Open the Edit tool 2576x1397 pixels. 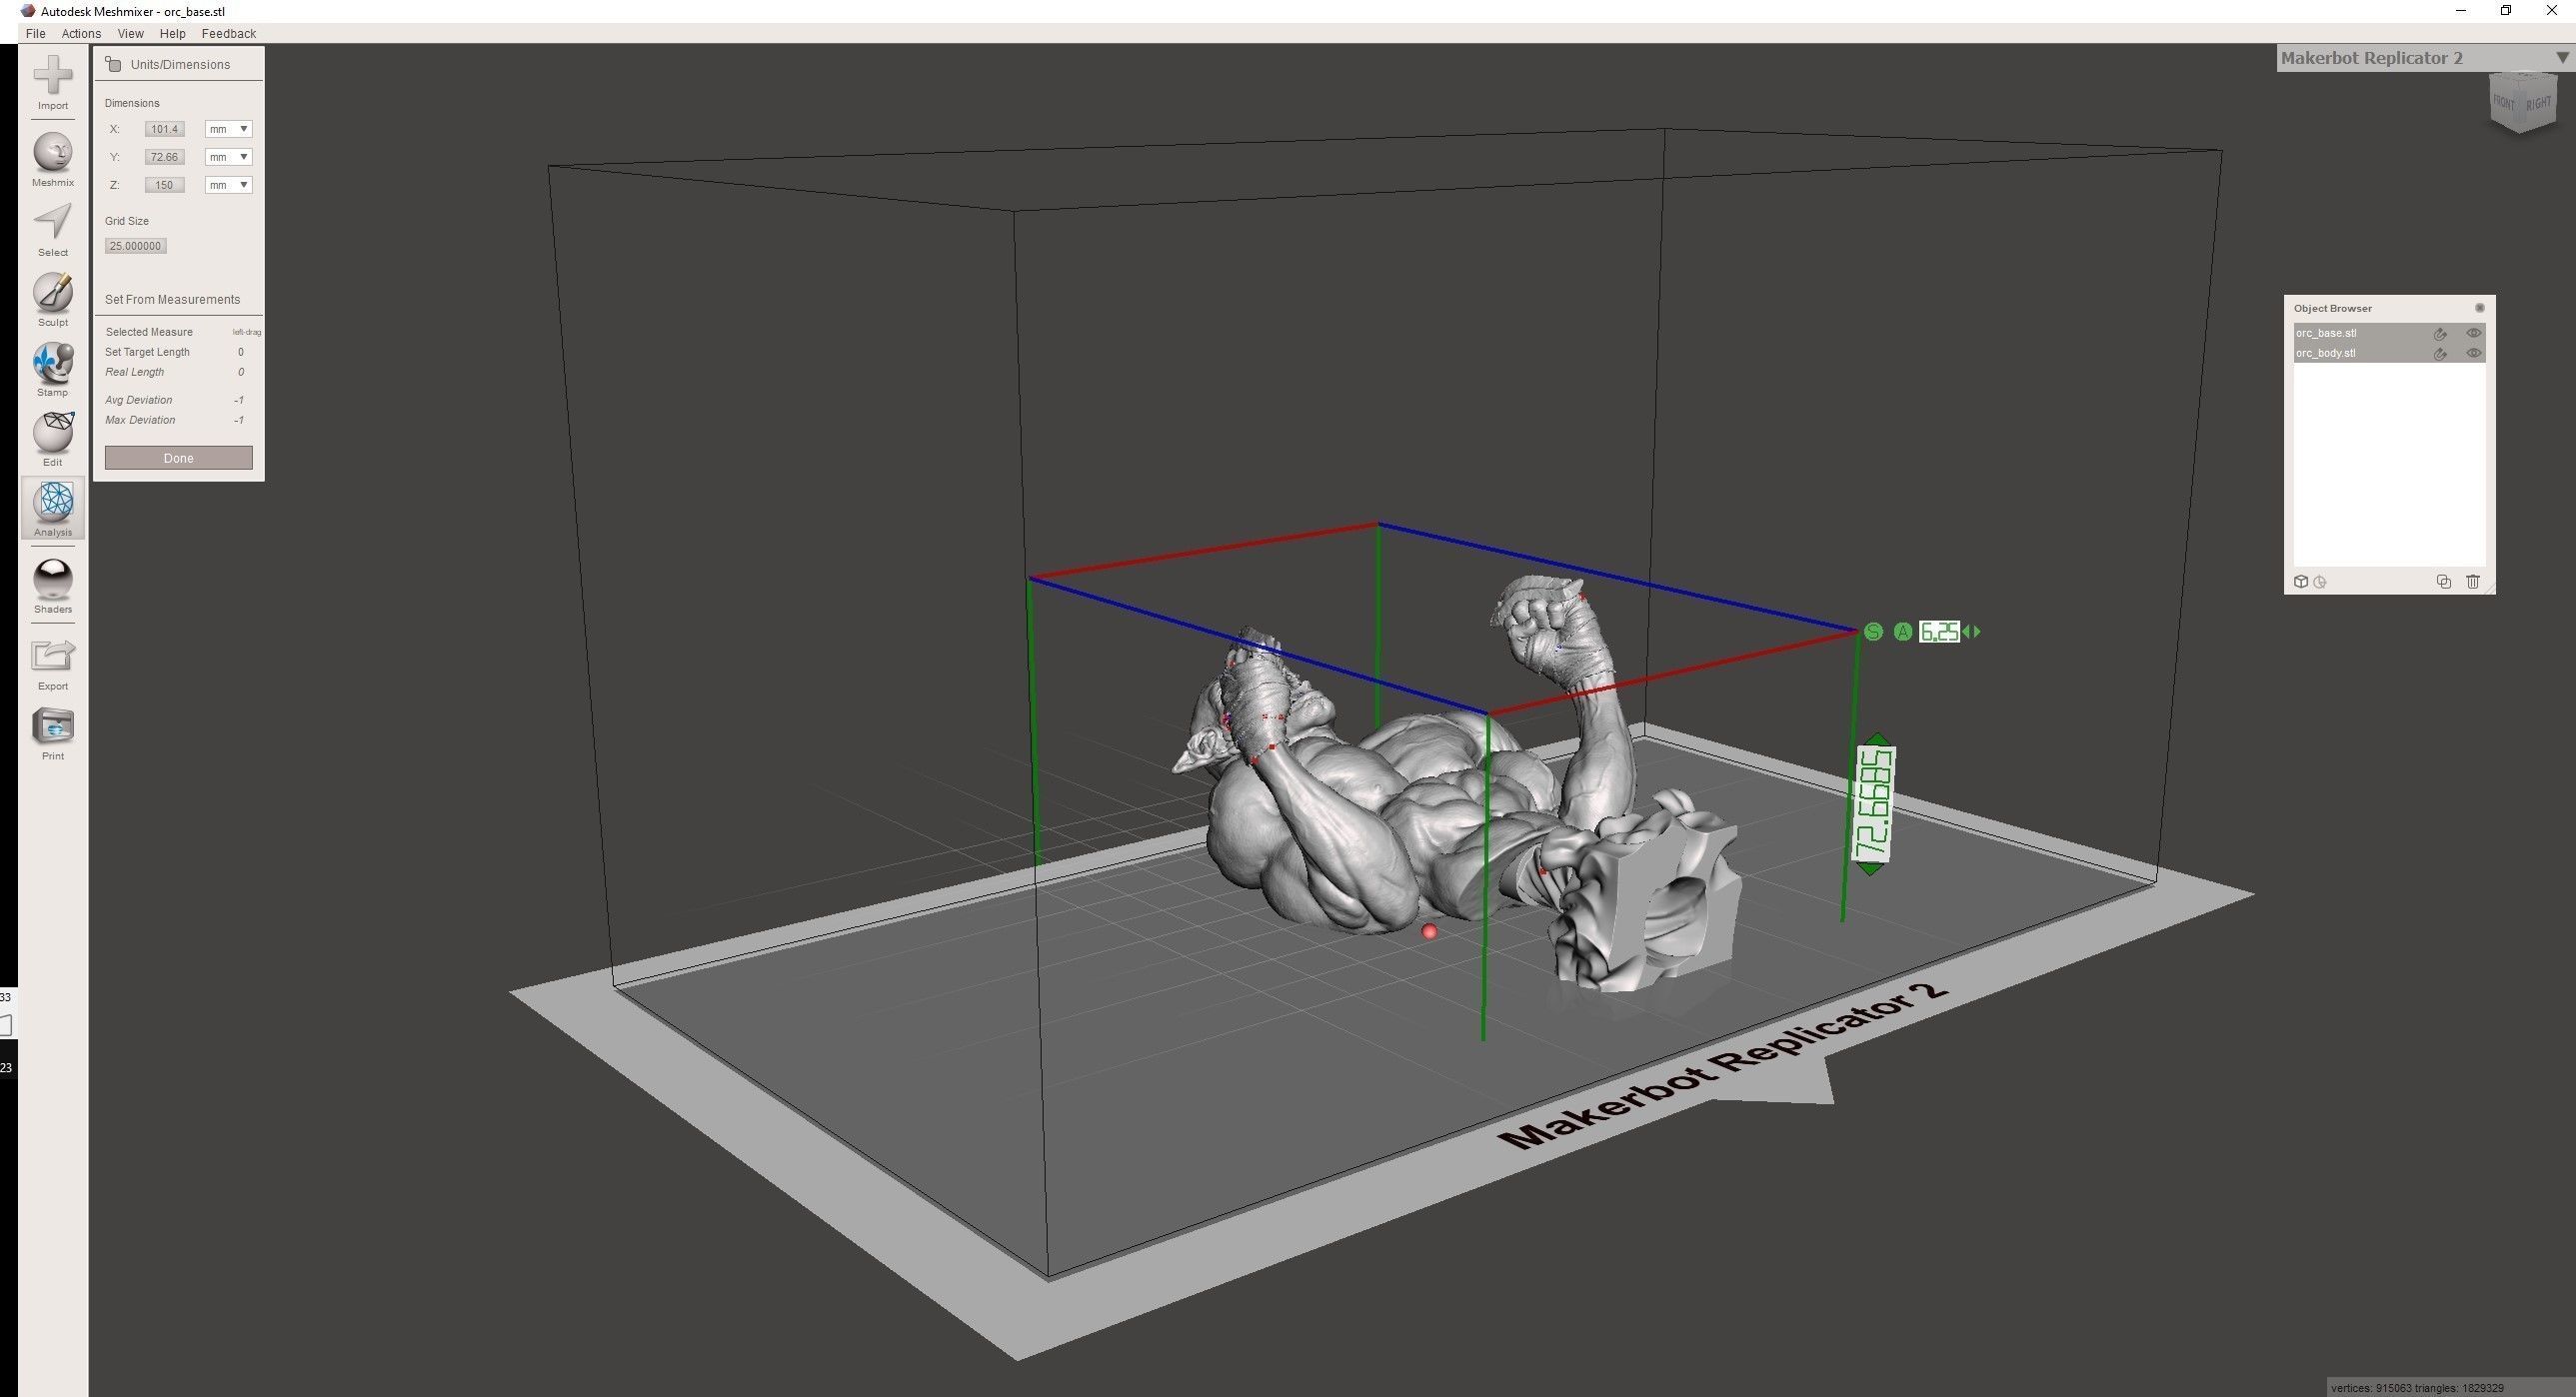tap(53, 440)
